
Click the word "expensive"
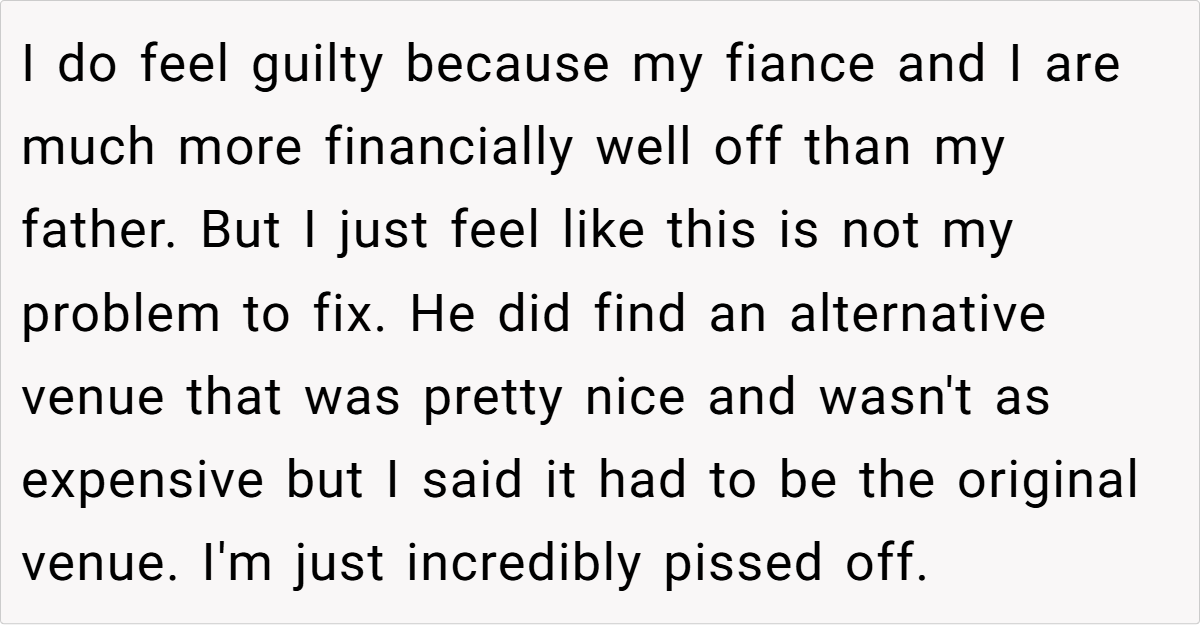(142, 482)
